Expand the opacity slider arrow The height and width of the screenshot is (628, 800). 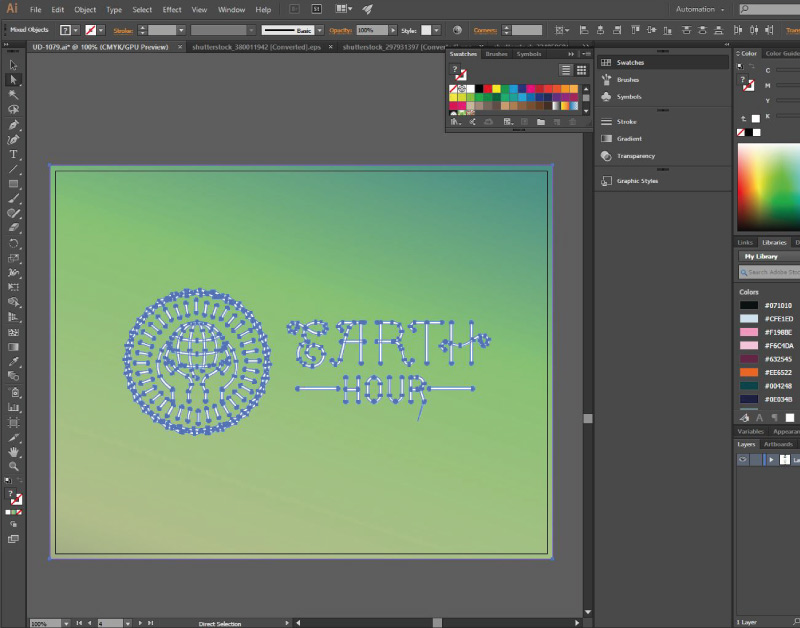[392, 30]
